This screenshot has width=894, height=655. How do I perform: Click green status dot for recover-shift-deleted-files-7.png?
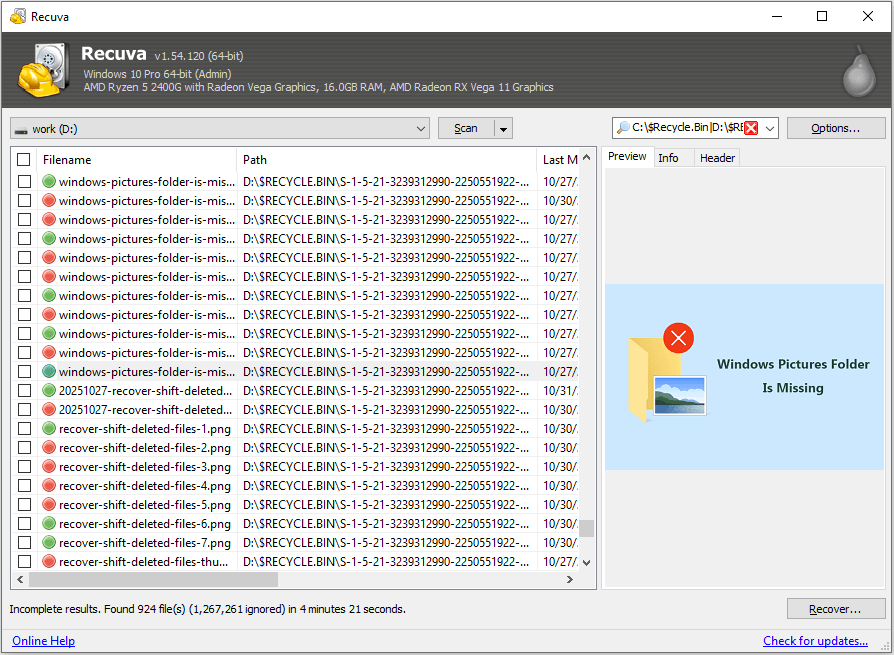49,542
